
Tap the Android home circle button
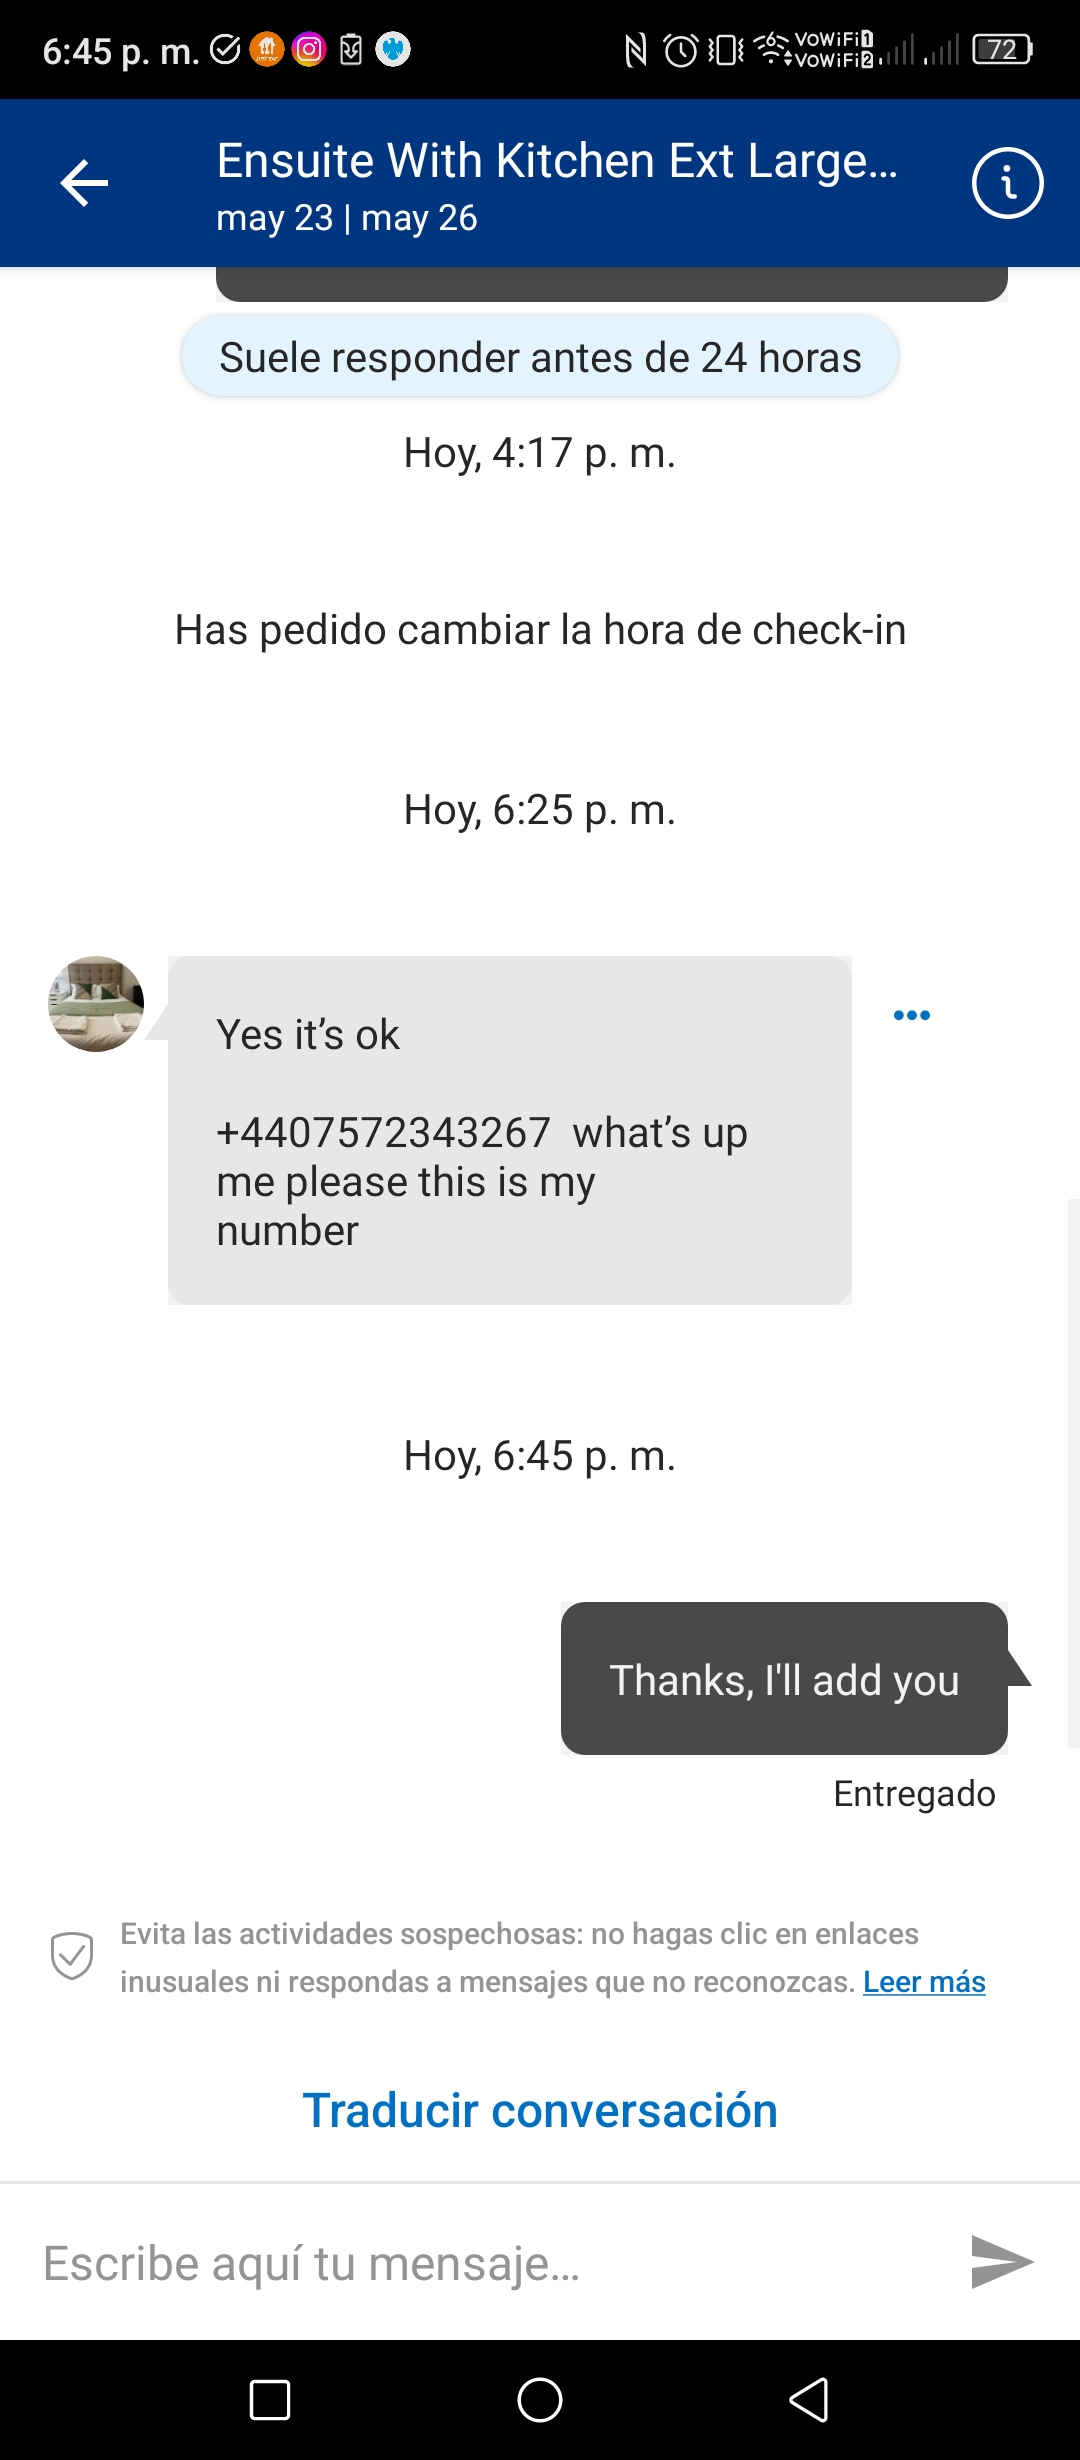point(540,2400)
